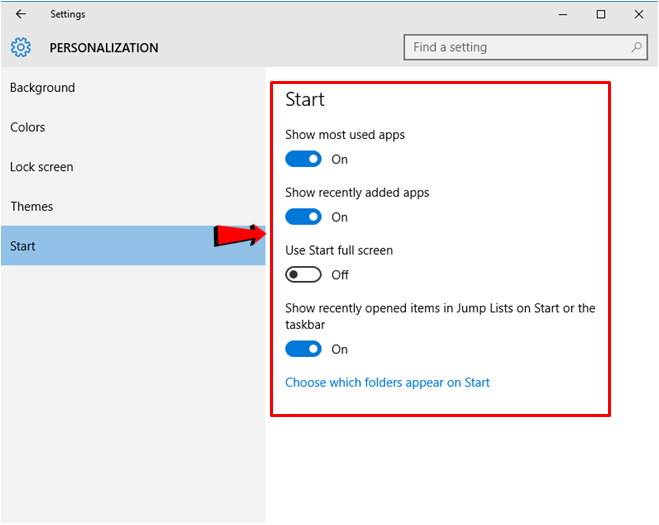Click the Personalization gear icon
This screenshot has width=659, height=525.
(x=21, y=47)
